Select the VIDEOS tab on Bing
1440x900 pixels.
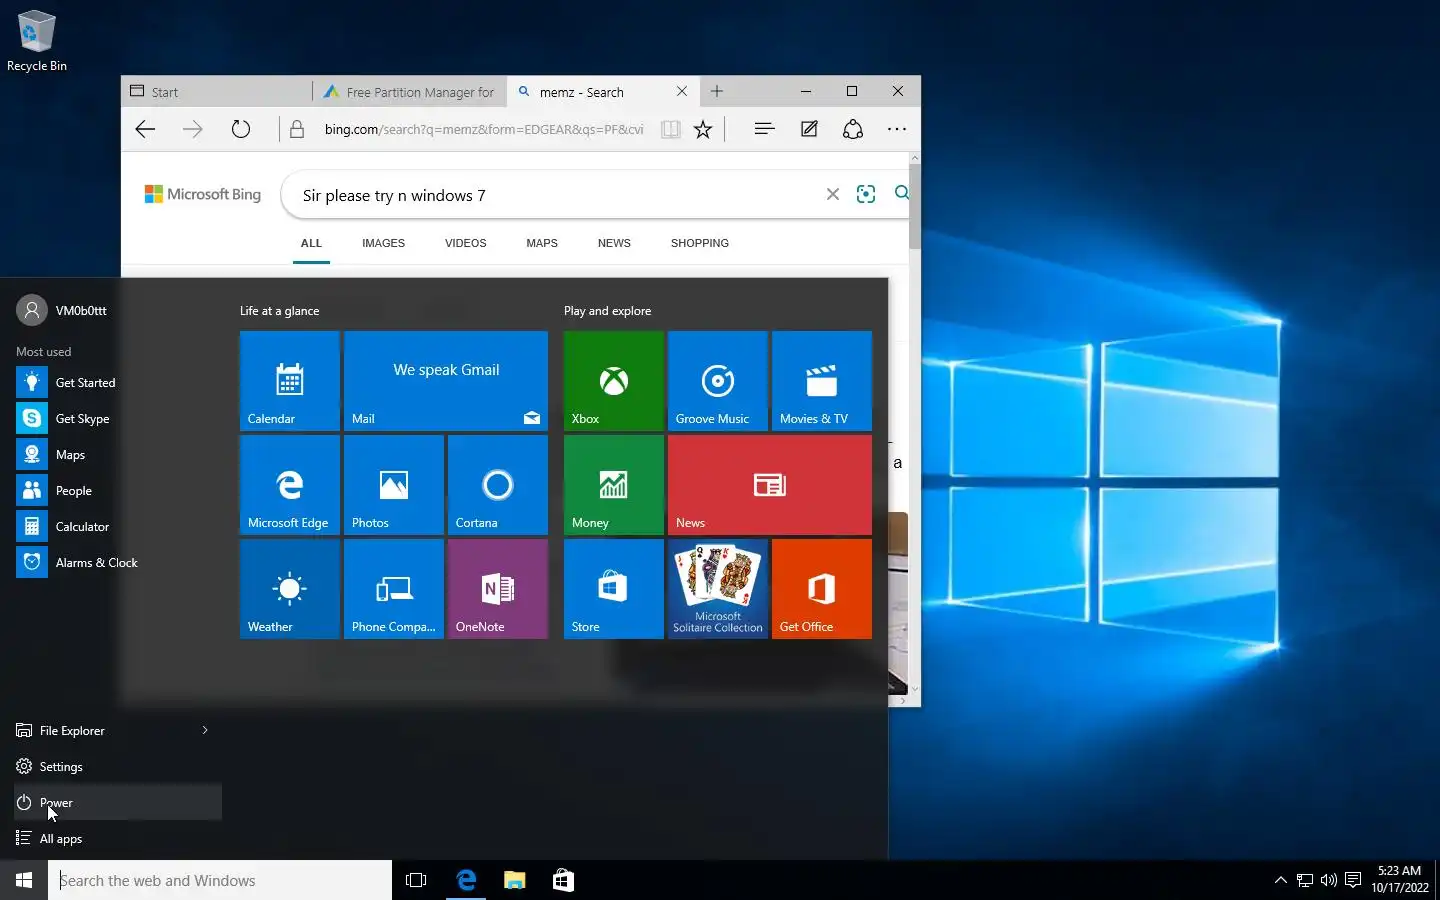466,243
